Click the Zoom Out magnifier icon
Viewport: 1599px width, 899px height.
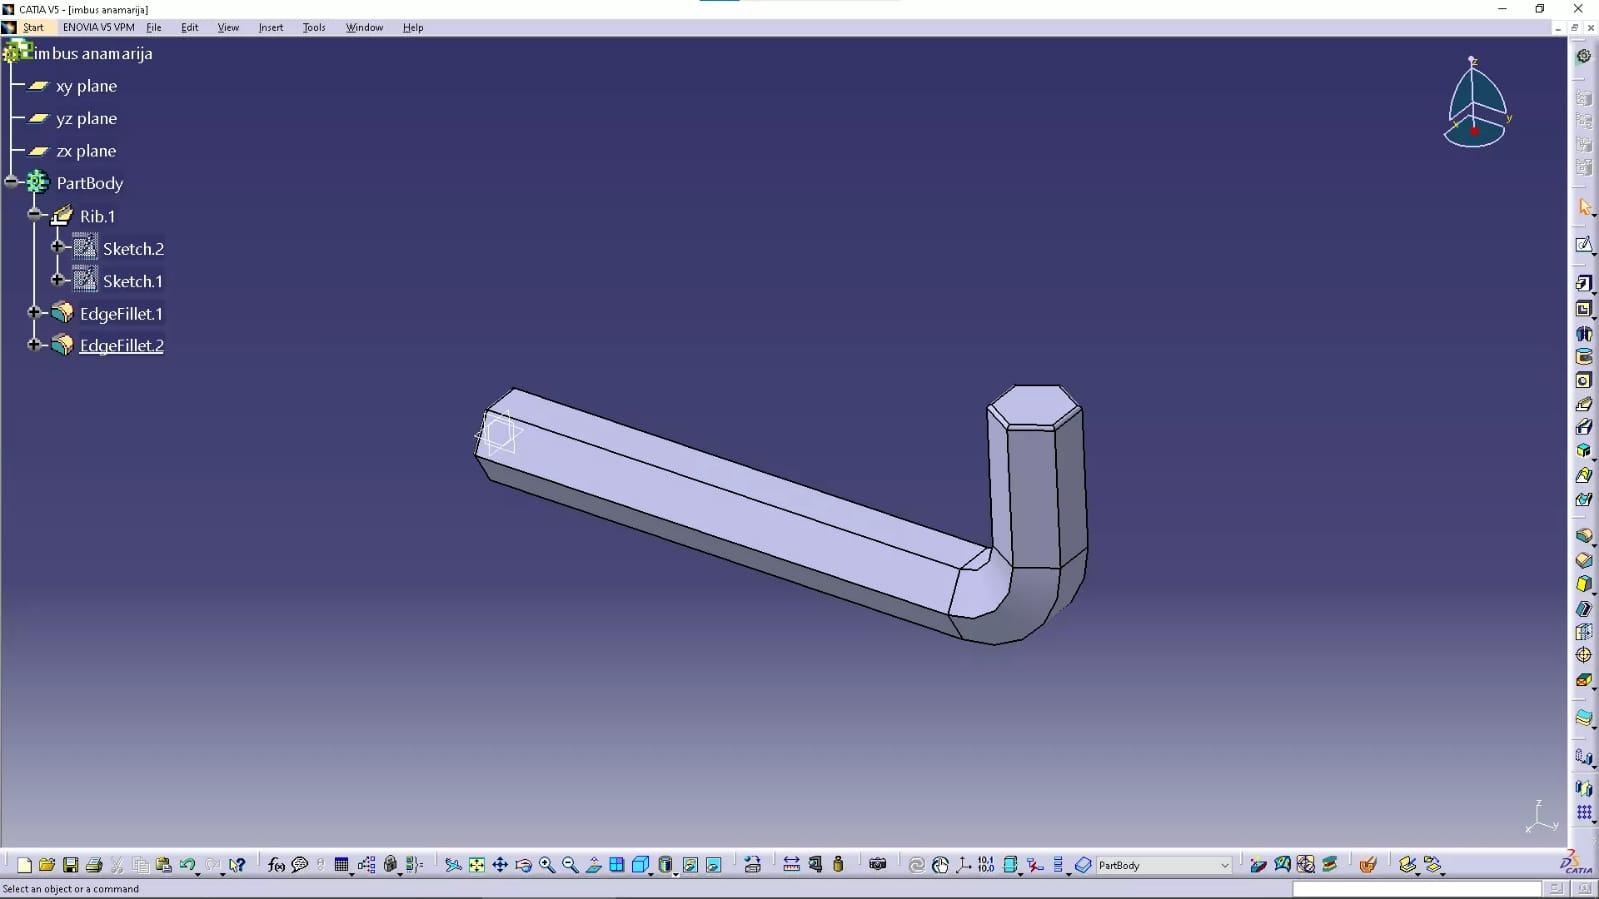tap(570, 865)
